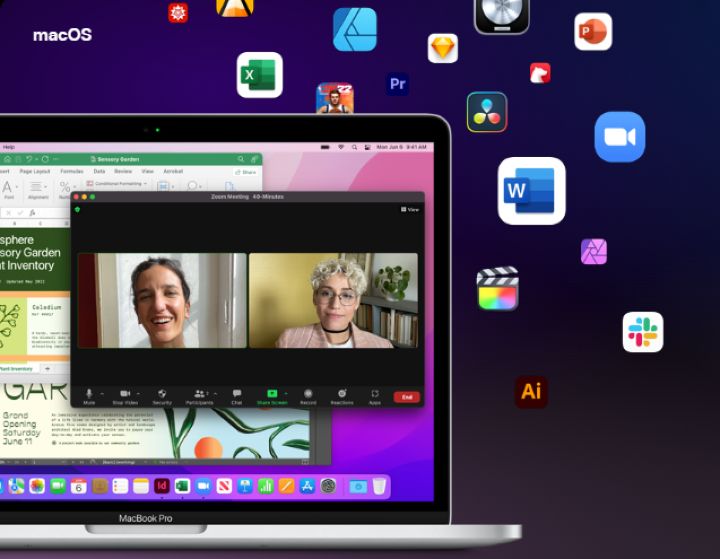This screenshot has height=559, width=720.
Task: Open the Chat in Zoom meeting
Action: tap(237, 394)
